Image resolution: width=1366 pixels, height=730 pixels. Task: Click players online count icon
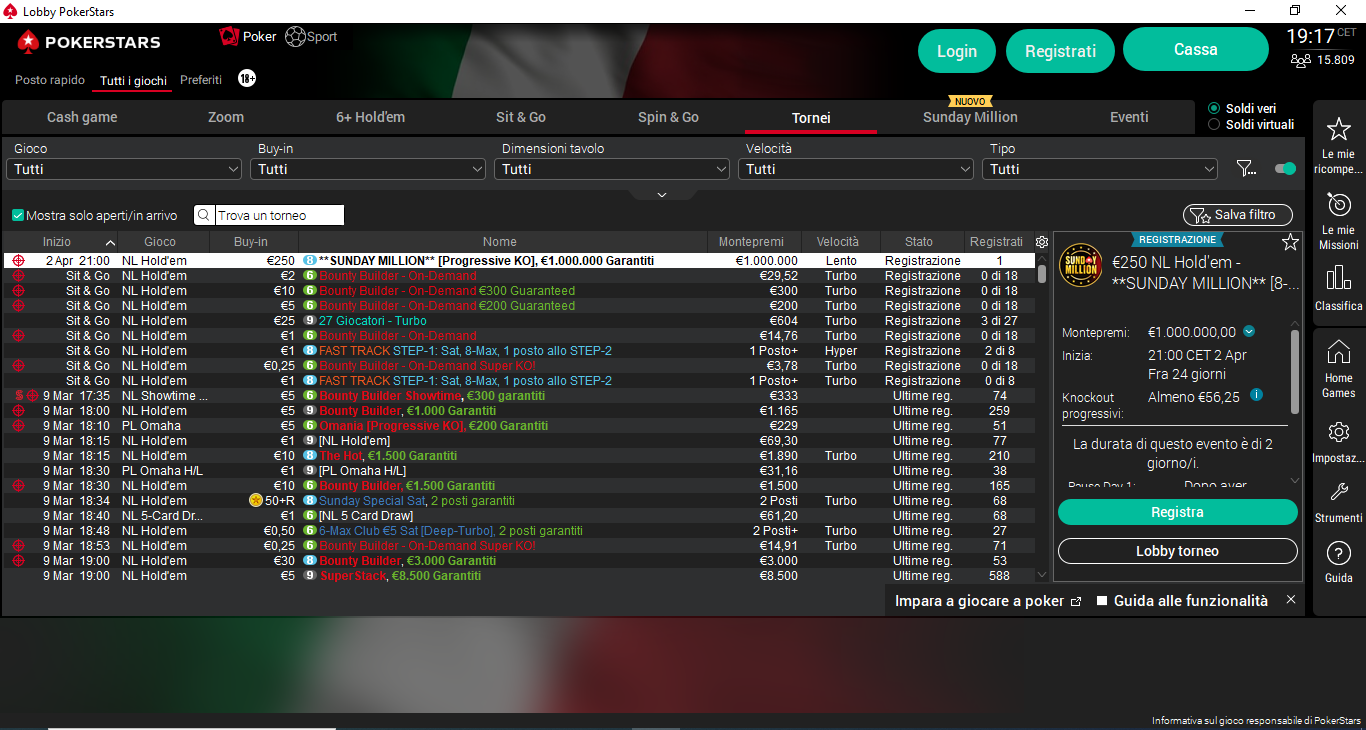pos(1300,60)
